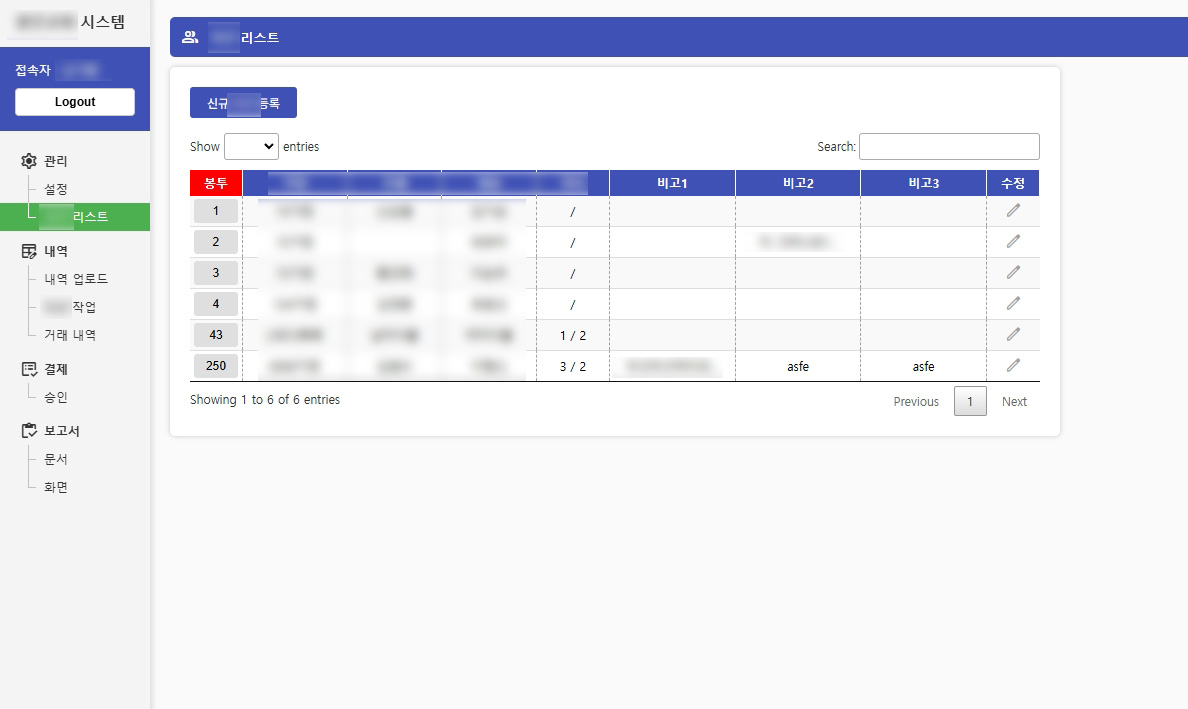
Task: Click the 보고서 section label
Action: [x=61, y=430]
